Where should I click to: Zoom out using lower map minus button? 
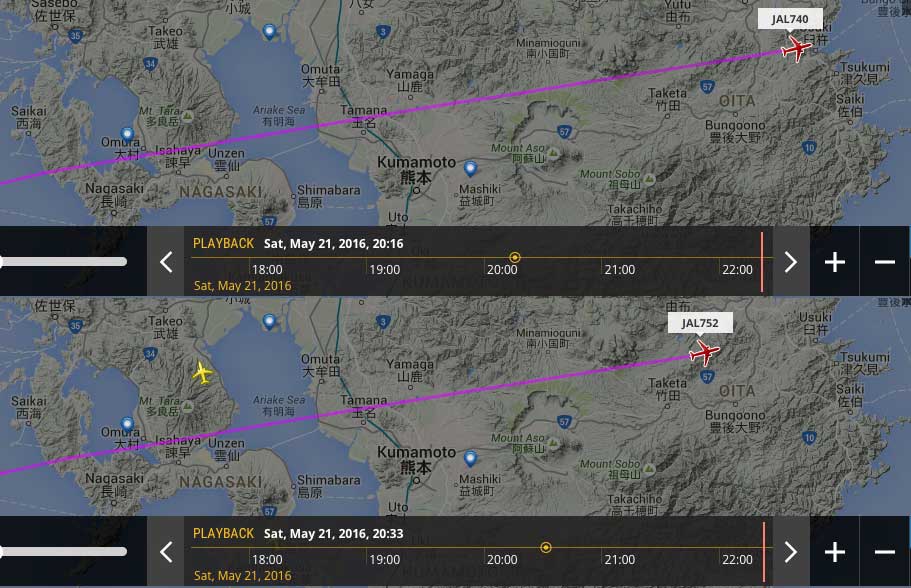885,551
